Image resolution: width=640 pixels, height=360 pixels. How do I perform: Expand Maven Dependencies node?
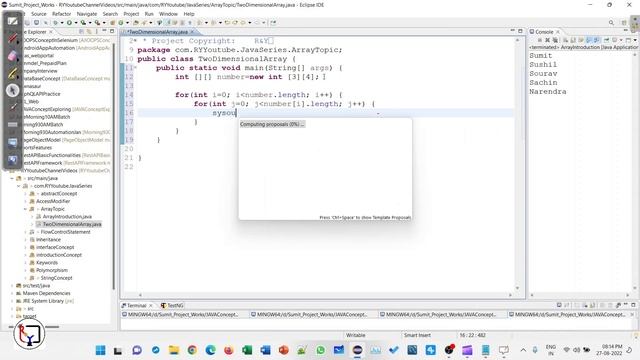(x=12, y=293)
